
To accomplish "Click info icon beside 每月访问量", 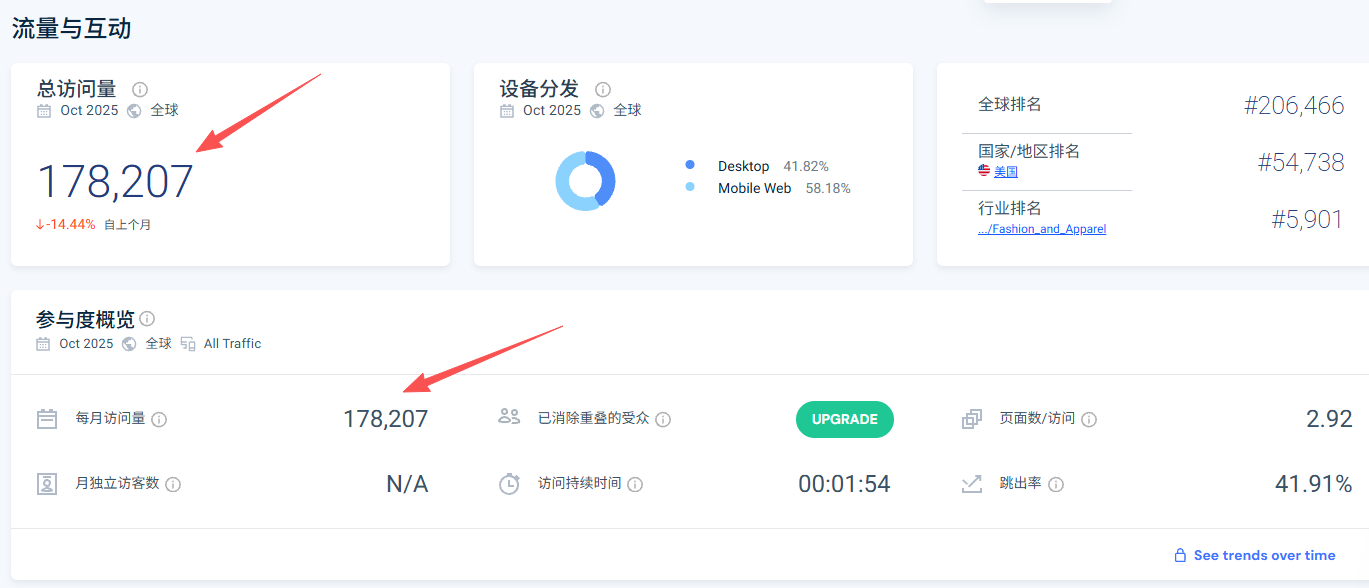I will pyautogui.click(x=159, y=419).
